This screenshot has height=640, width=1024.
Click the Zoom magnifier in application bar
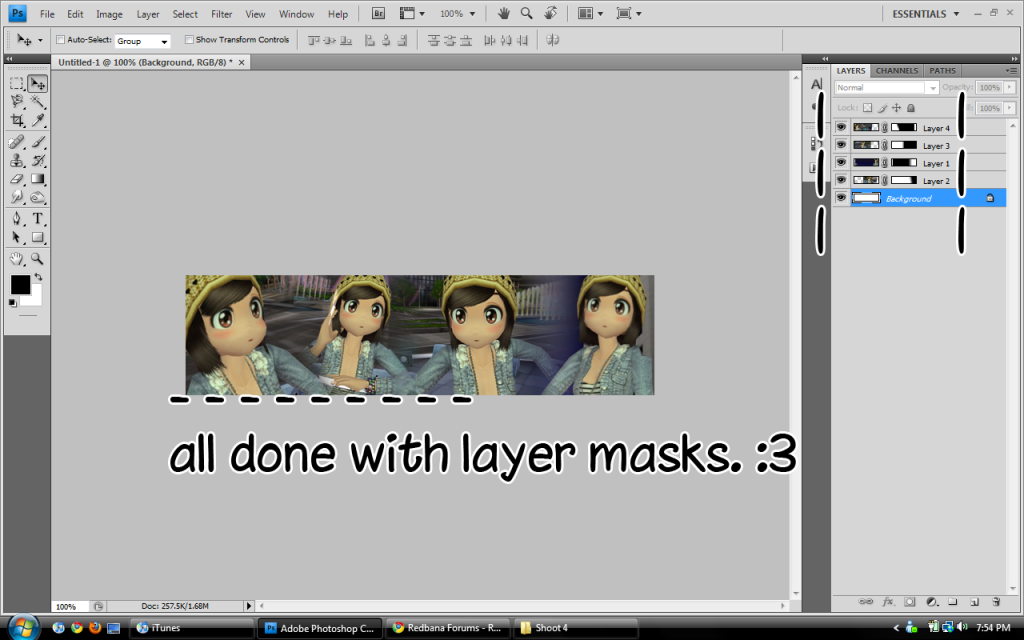[x=526, y=13]
